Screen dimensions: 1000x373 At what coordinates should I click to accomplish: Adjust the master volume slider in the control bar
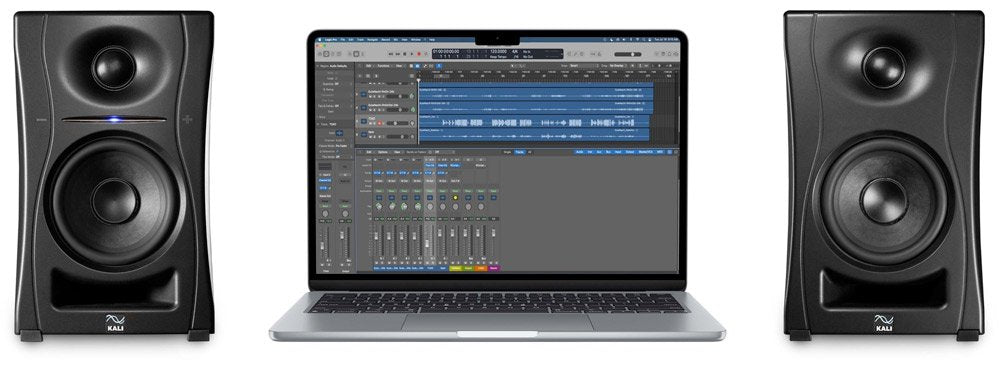(x=628, y=54)
